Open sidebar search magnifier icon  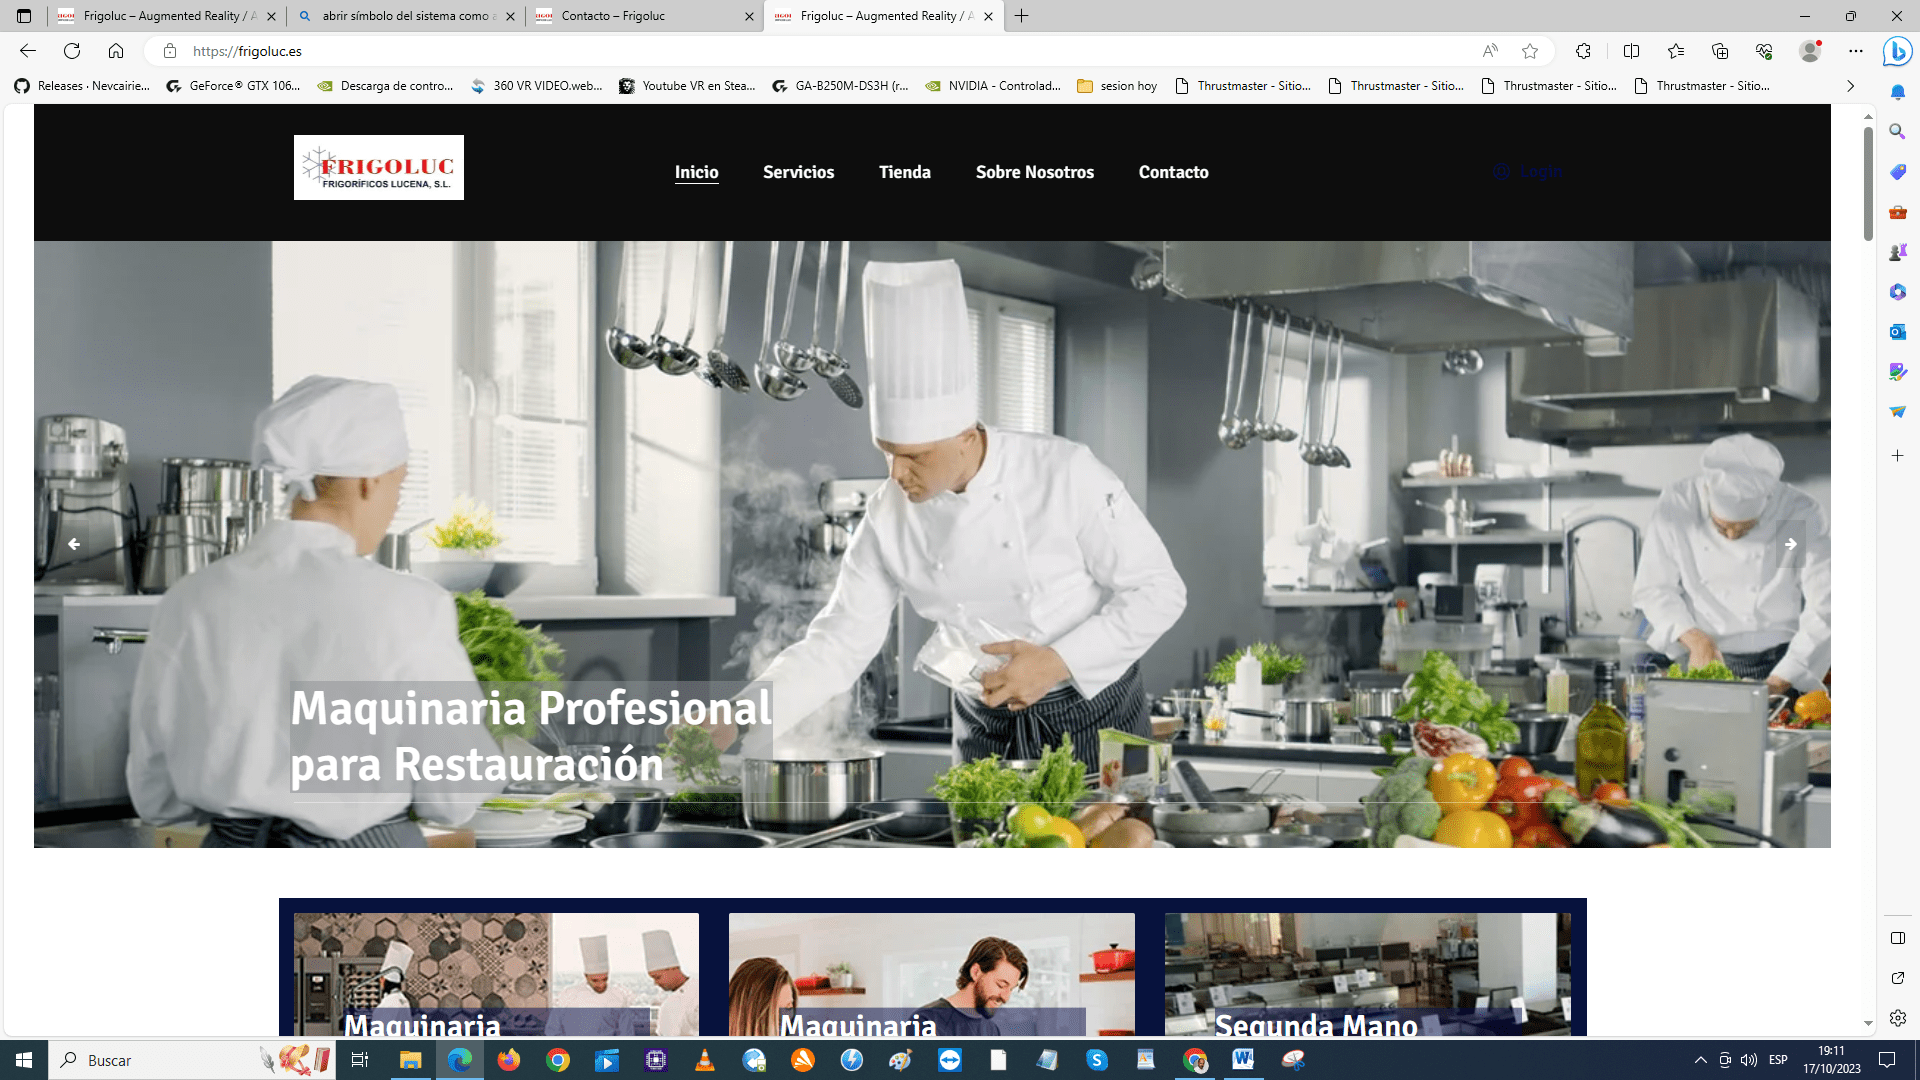(1897, 131)
